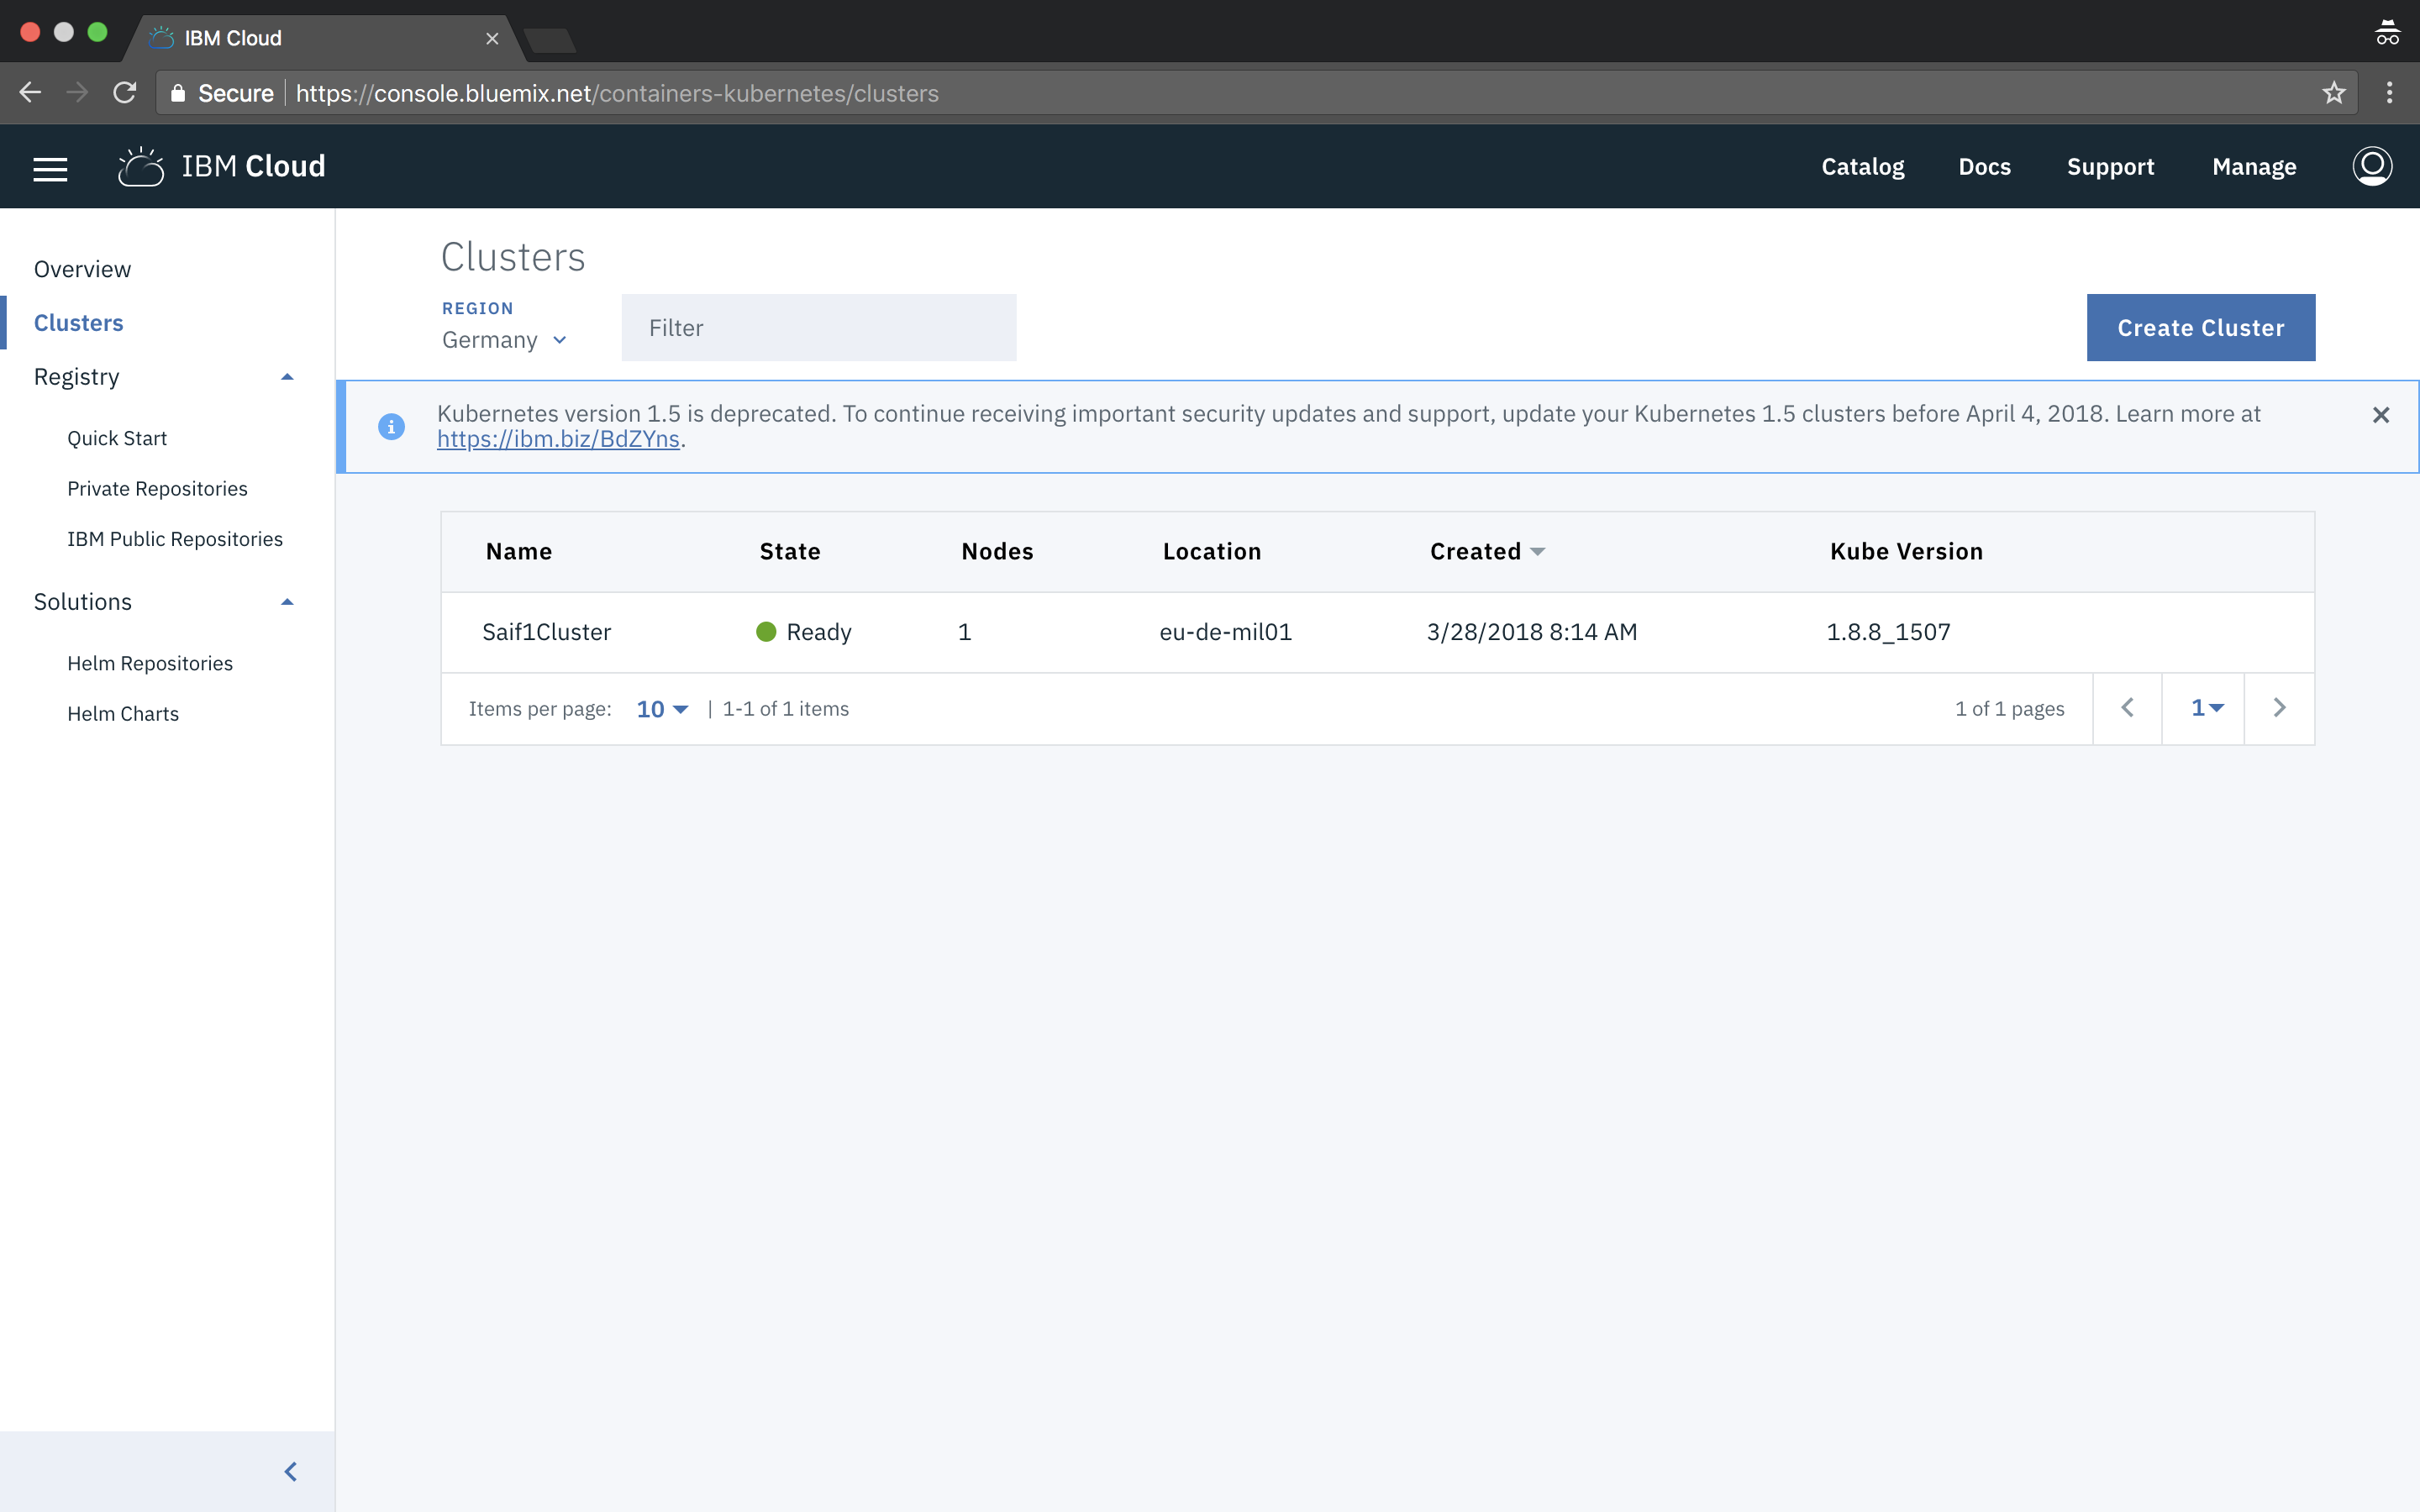Click the info icon in the deprecation banner
Image resolution: width=2420 pixels, height=1512 pixels.
pyautogui.click(x=391, y=427)
